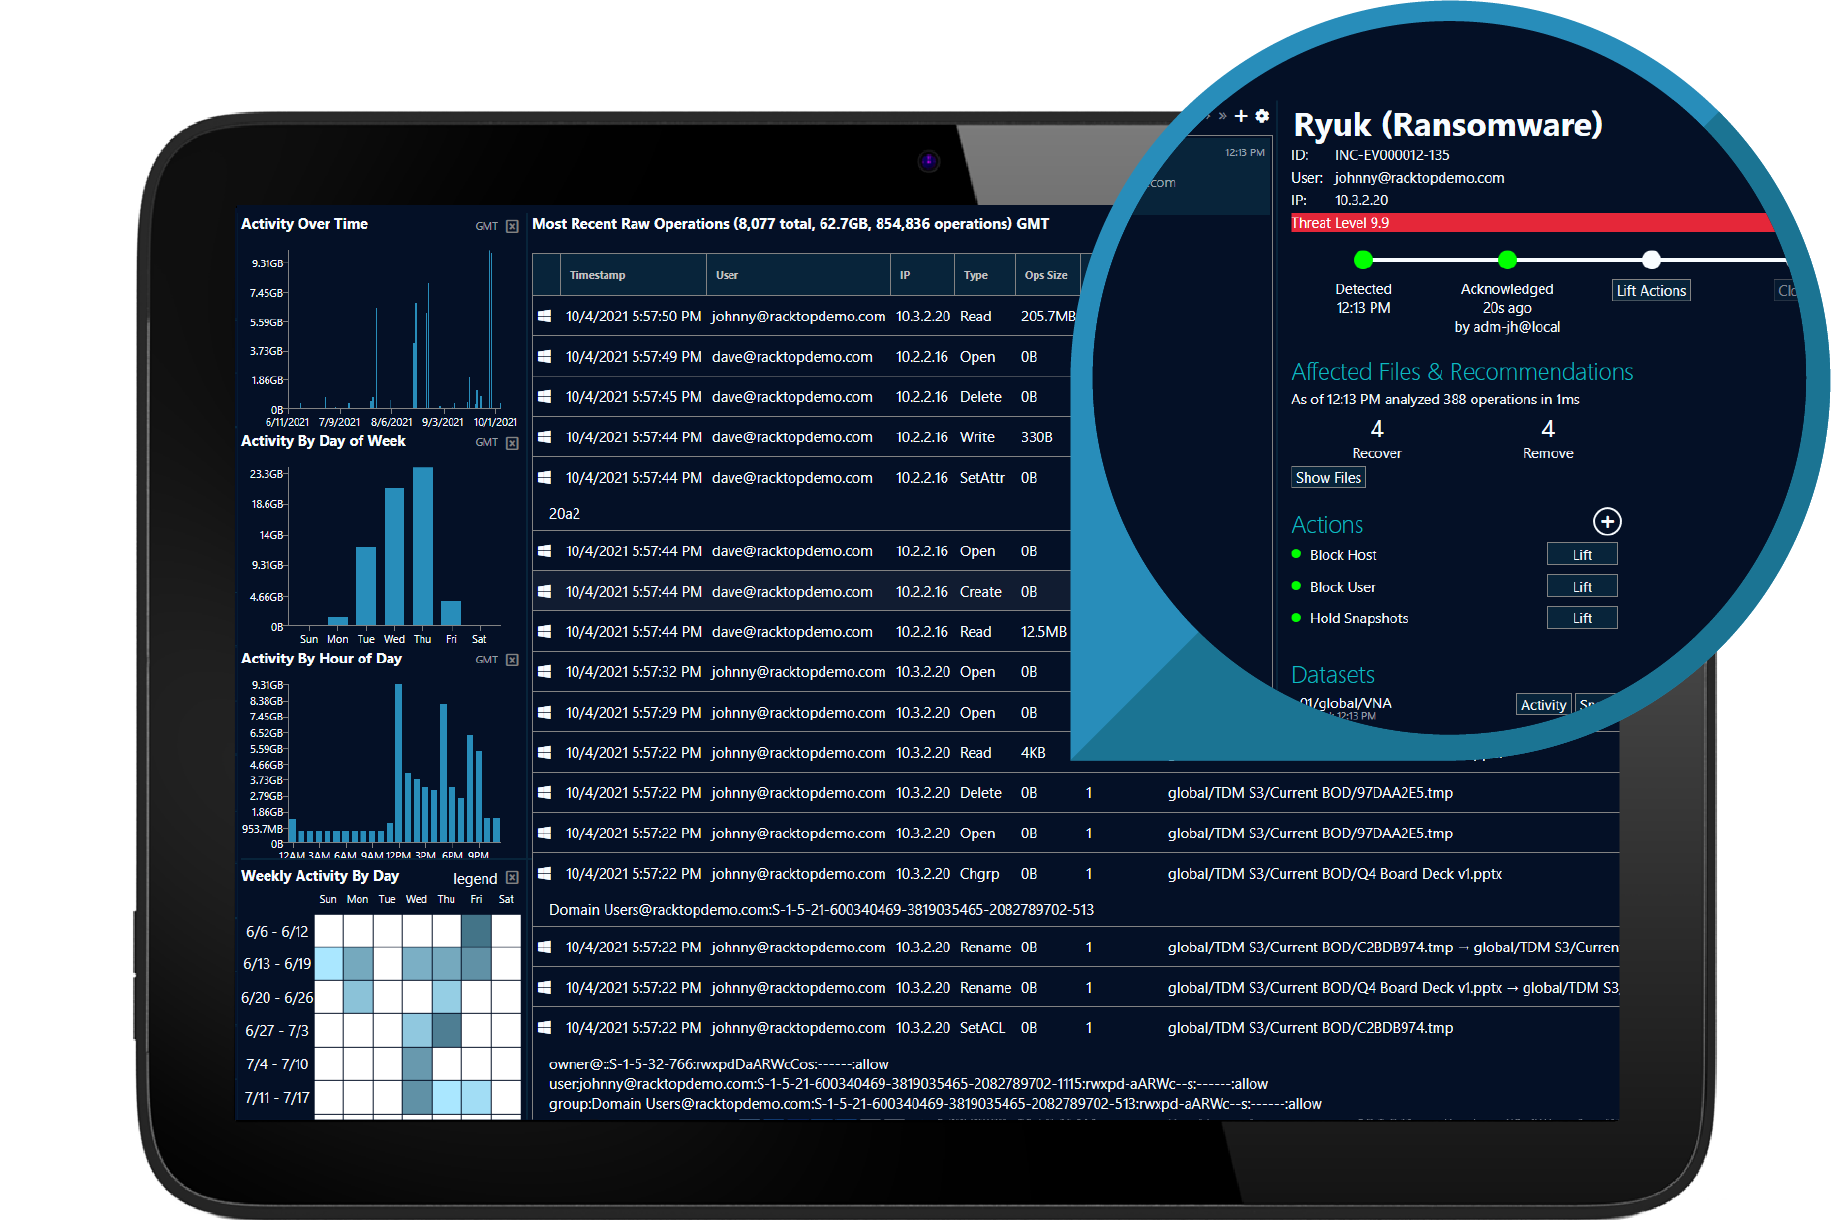The width and height of the screenshot is (1848, 1222).
Task: Click the 6/13 - 6/19 Sunday heatmap cell
Action: click(x=329, y=964)
